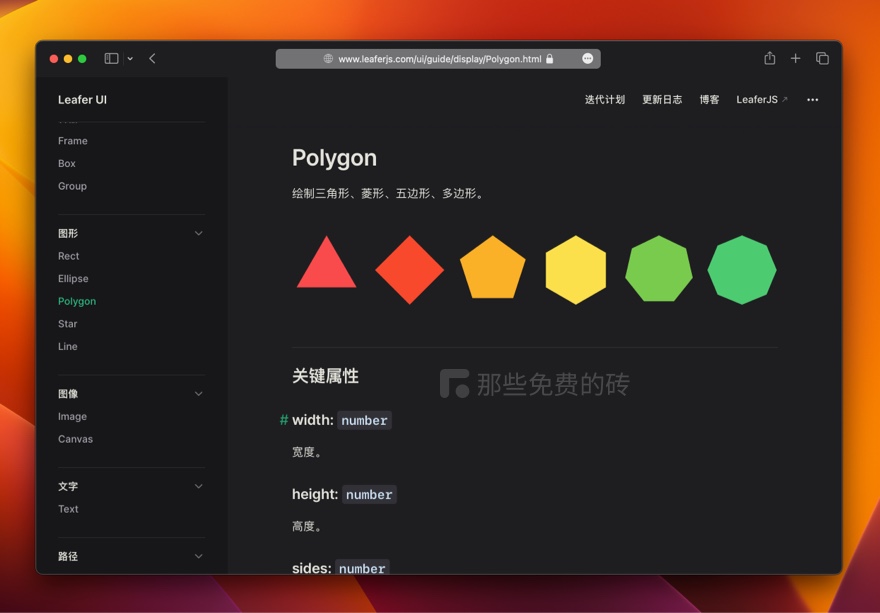Open the 博客 nav link
The height and width of the screenshot is (613, 880).
click(x=709, y=99)
